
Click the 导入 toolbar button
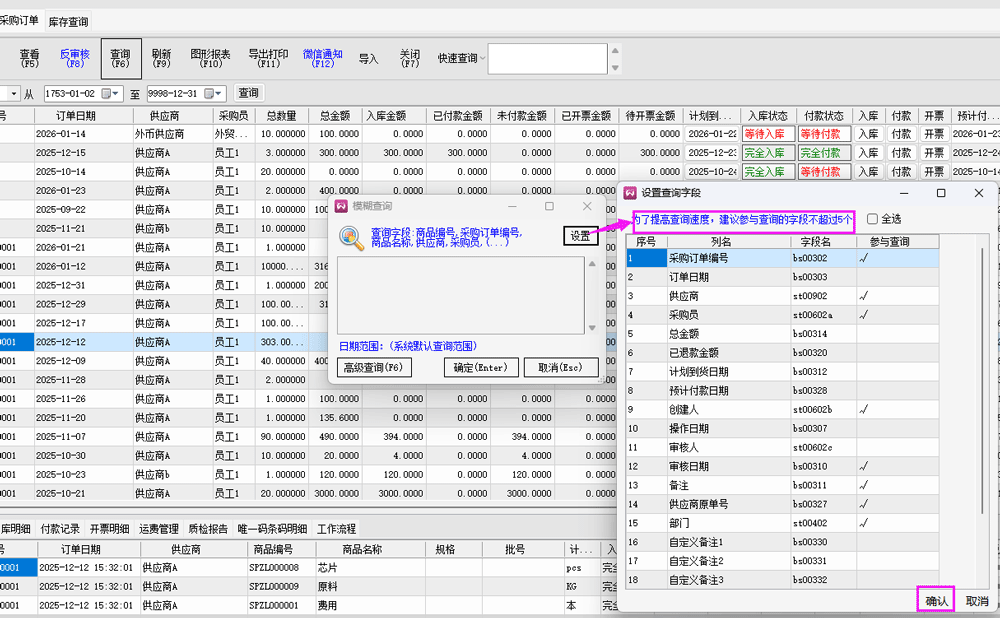[368, 59]
